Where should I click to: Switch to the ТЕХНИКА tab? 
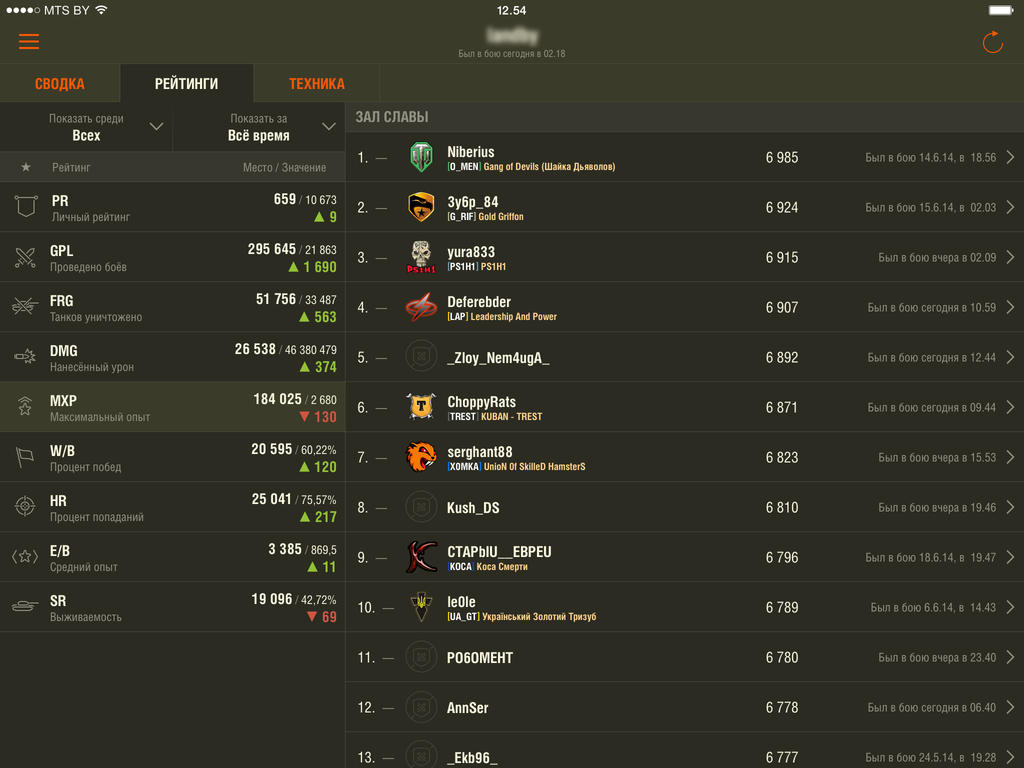(x=317, y=84)
